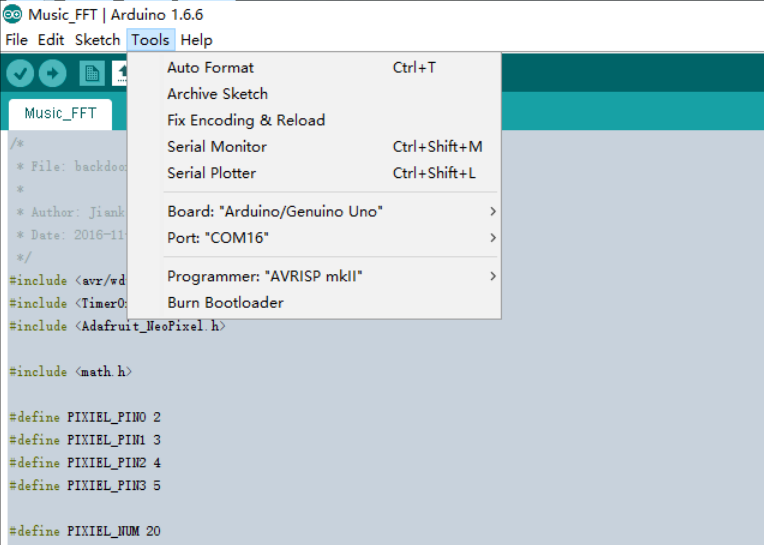764x545 pixels.
Task: Click the math.h include line
Action: click(71, 372)
